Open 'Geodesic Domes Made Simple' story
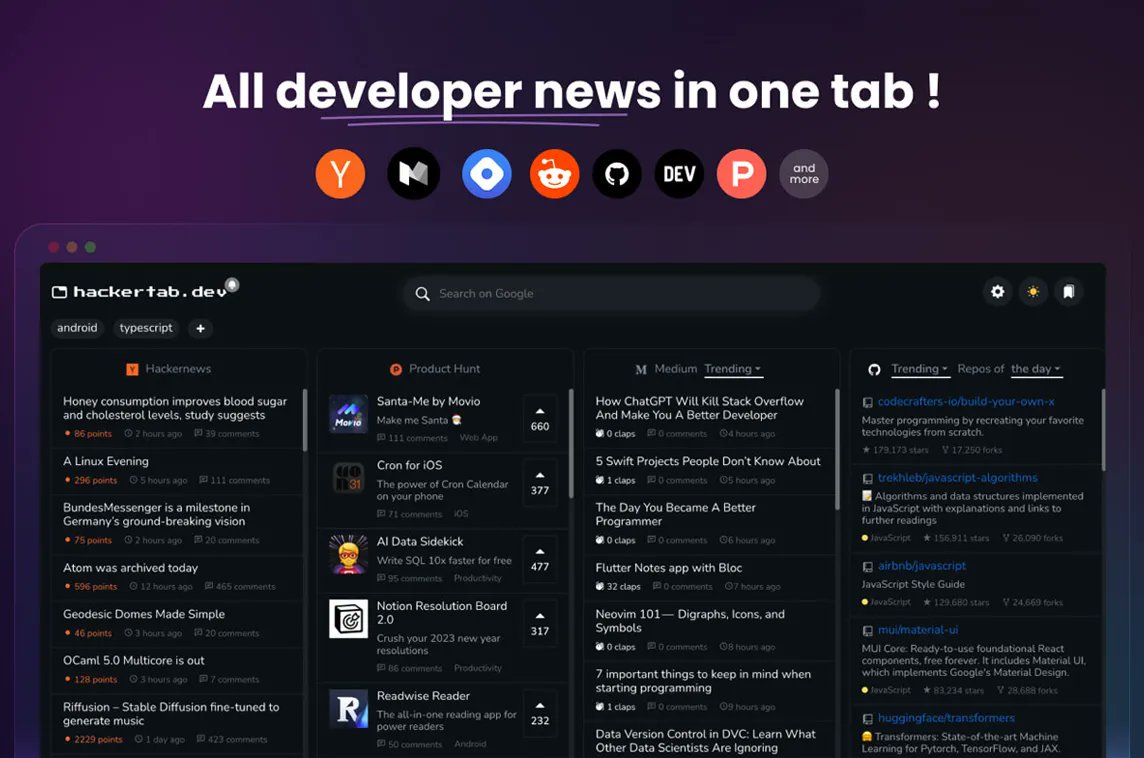The width and height of the screenshot is (1144, 758). [x=144, y=614]
